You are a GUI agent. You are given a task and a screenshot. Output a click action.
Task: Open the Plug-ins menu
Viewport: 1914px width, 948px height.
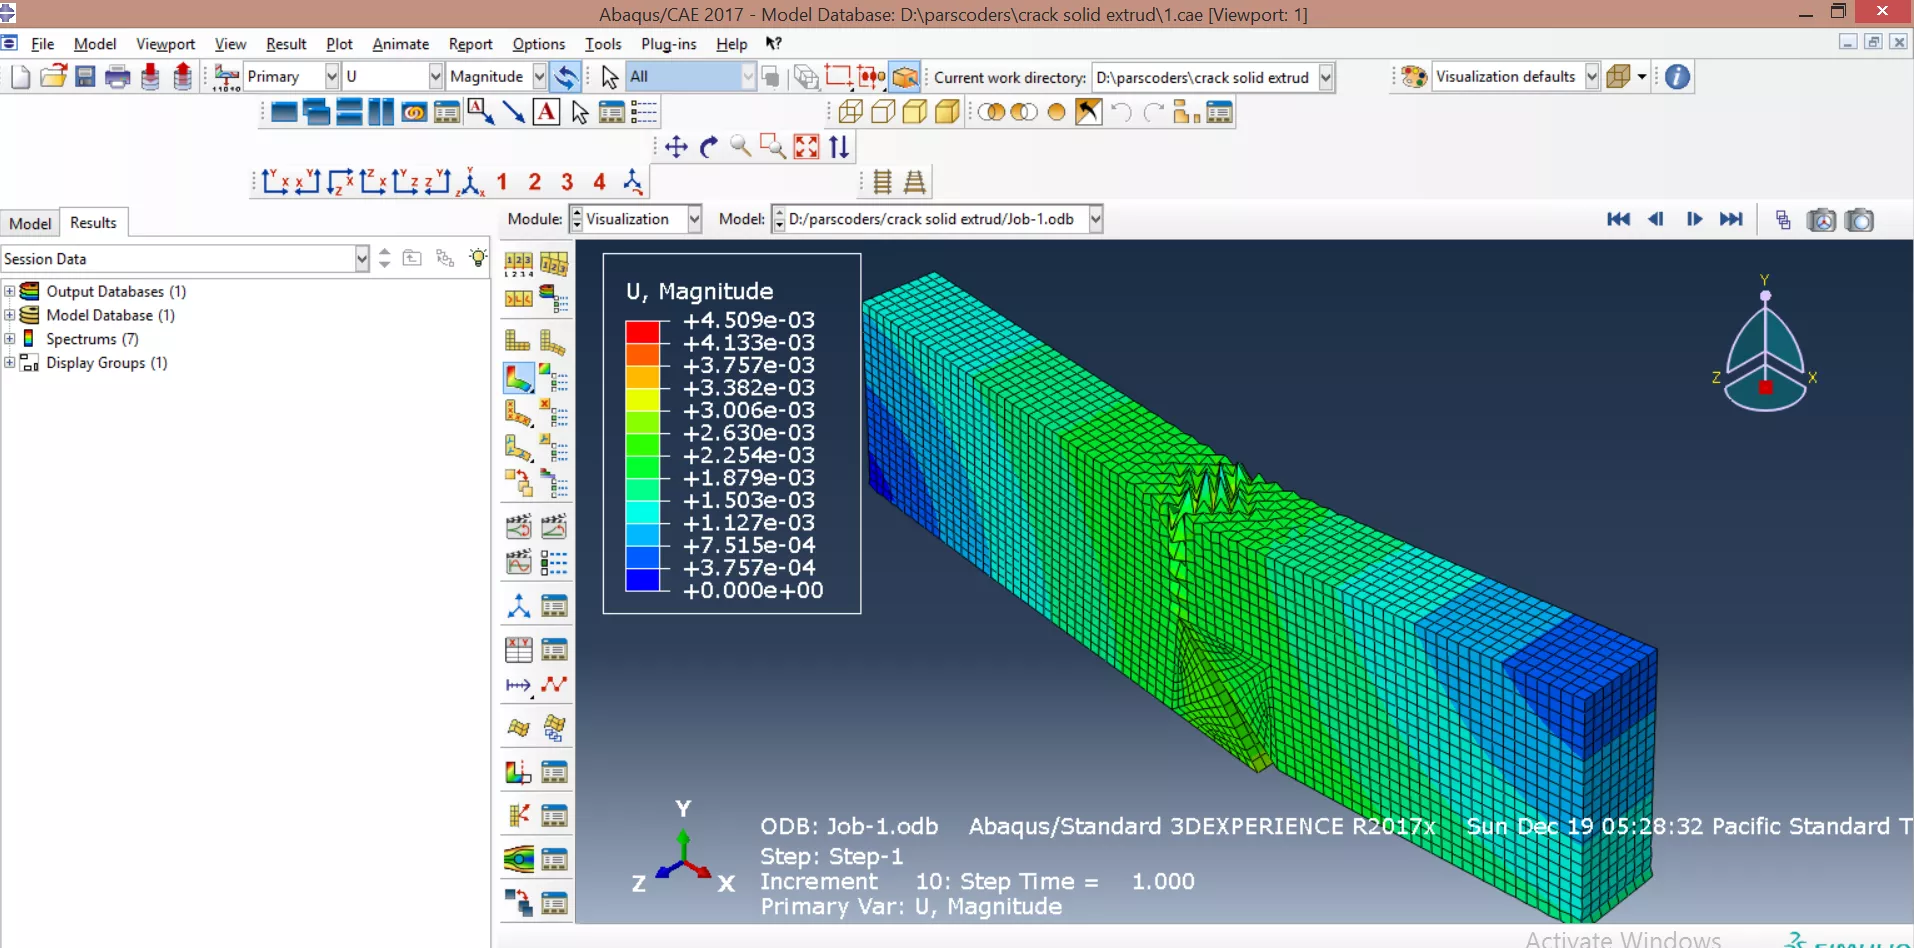[x=668, y=44]
